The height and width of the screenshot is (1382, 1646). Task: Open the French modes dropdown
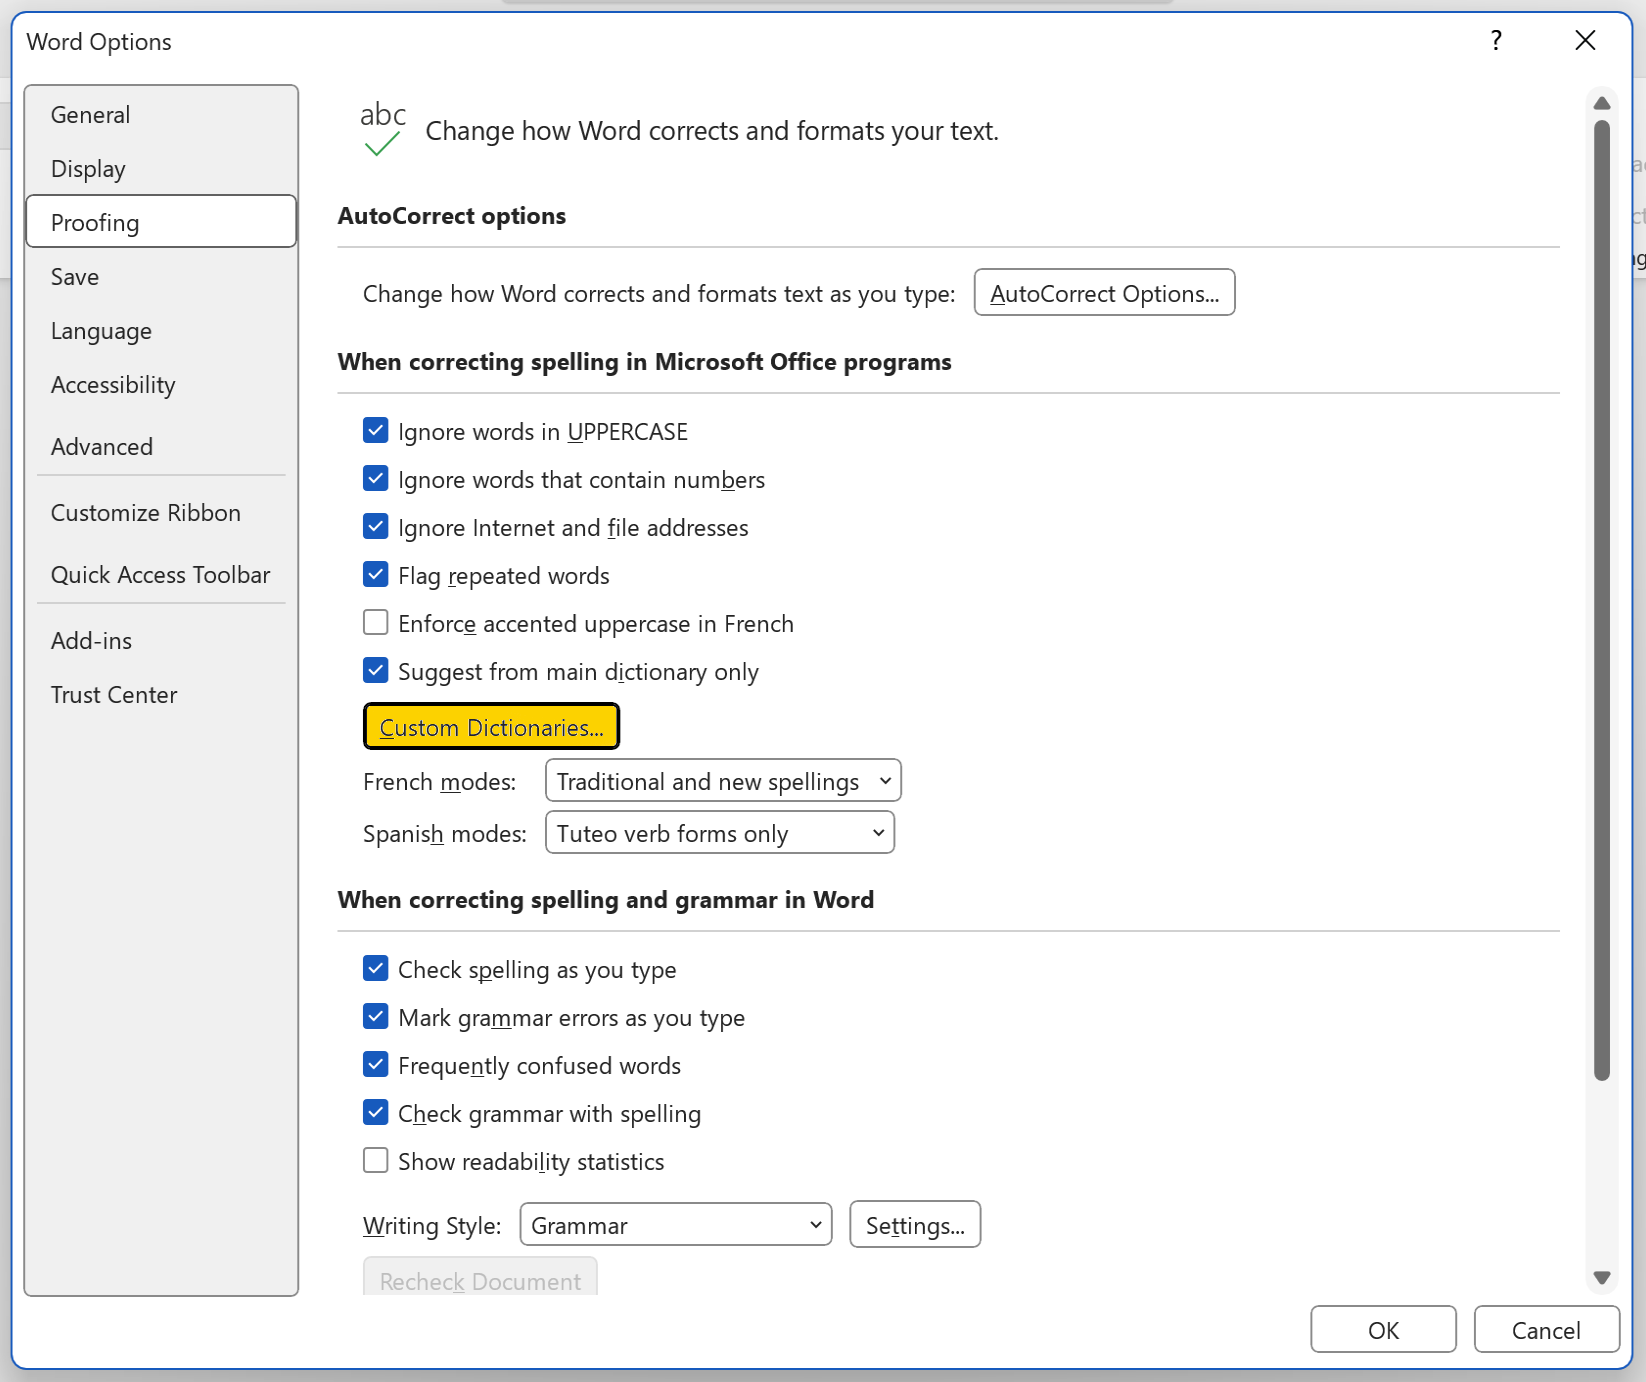[723, 781]
